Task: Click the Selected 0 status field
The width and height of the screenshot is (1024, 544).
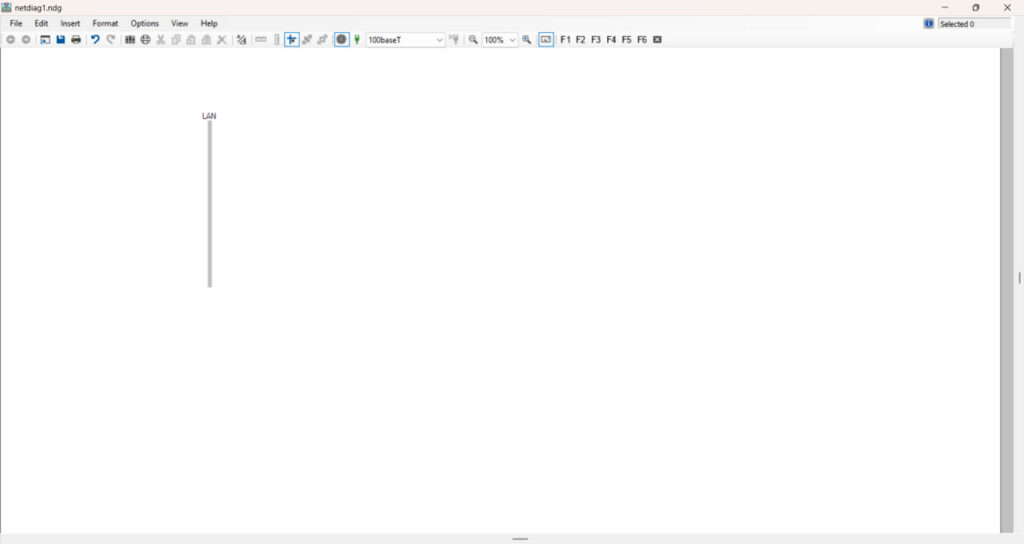Action: pyautogui.click(x=974, y=24)
